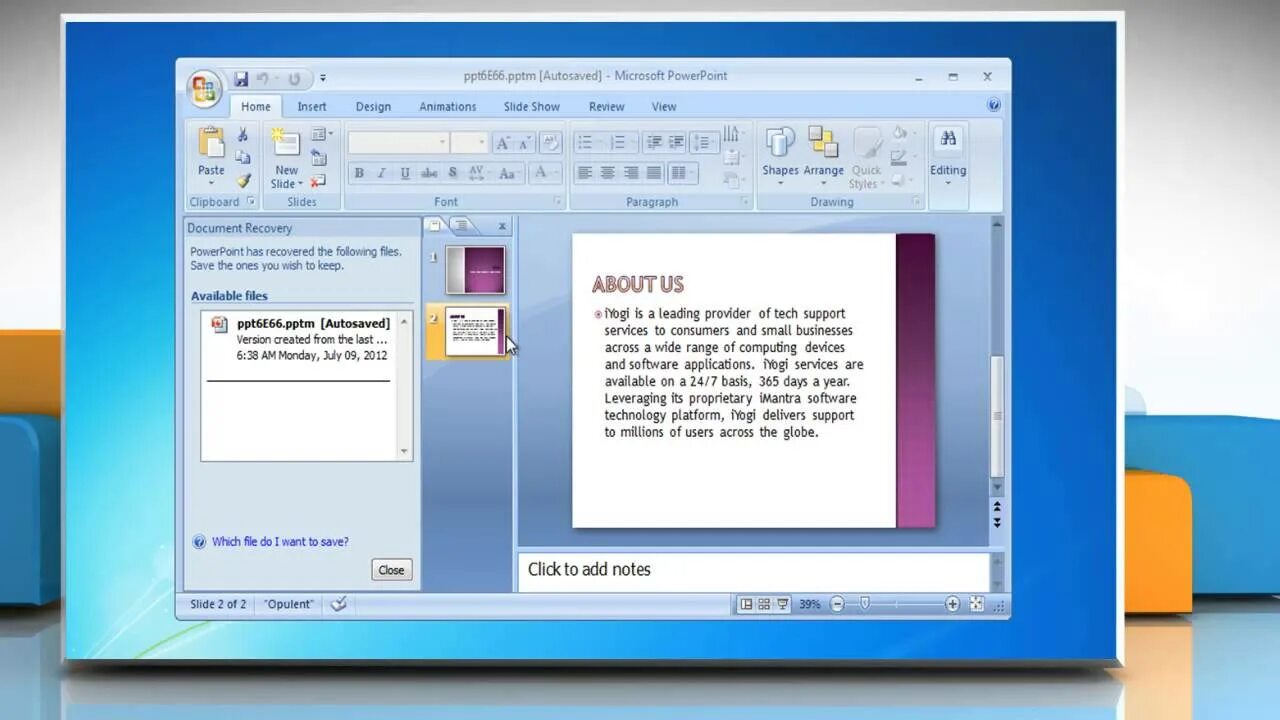1280x720 pixels.
Task: Click the Increase Font Size icon
Action: tap(503, 143)
